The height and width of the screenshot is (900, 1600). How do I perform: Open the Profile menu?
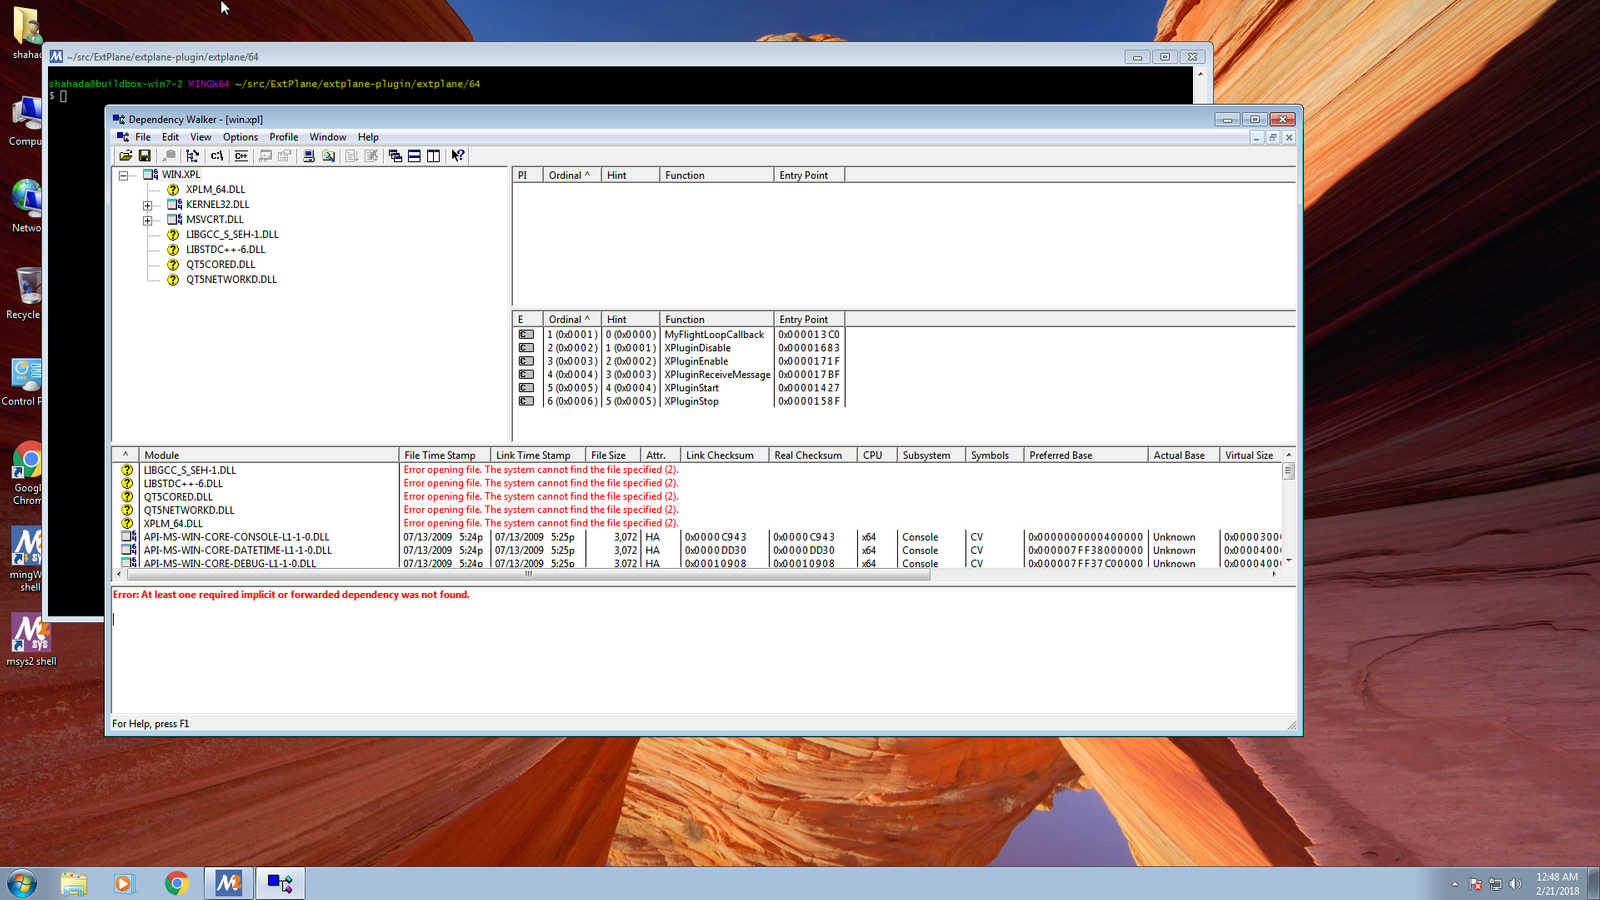pos(284,137)
